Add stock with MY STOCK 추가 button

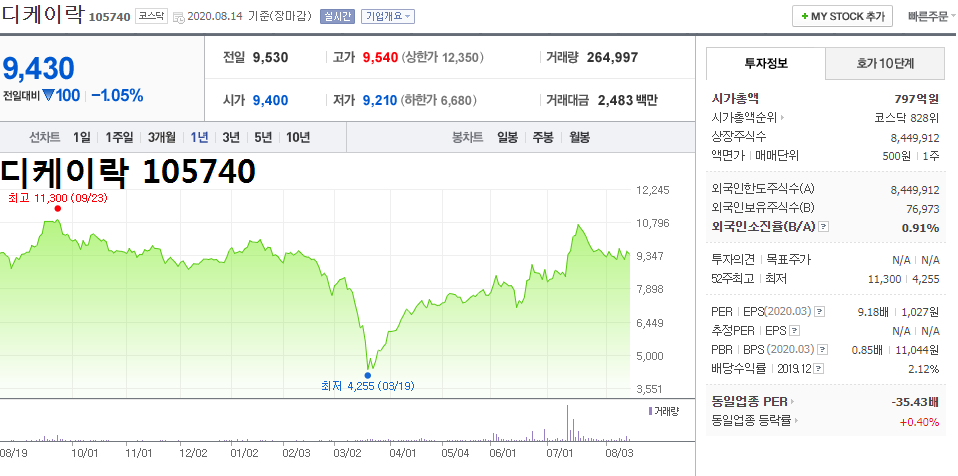843,16
